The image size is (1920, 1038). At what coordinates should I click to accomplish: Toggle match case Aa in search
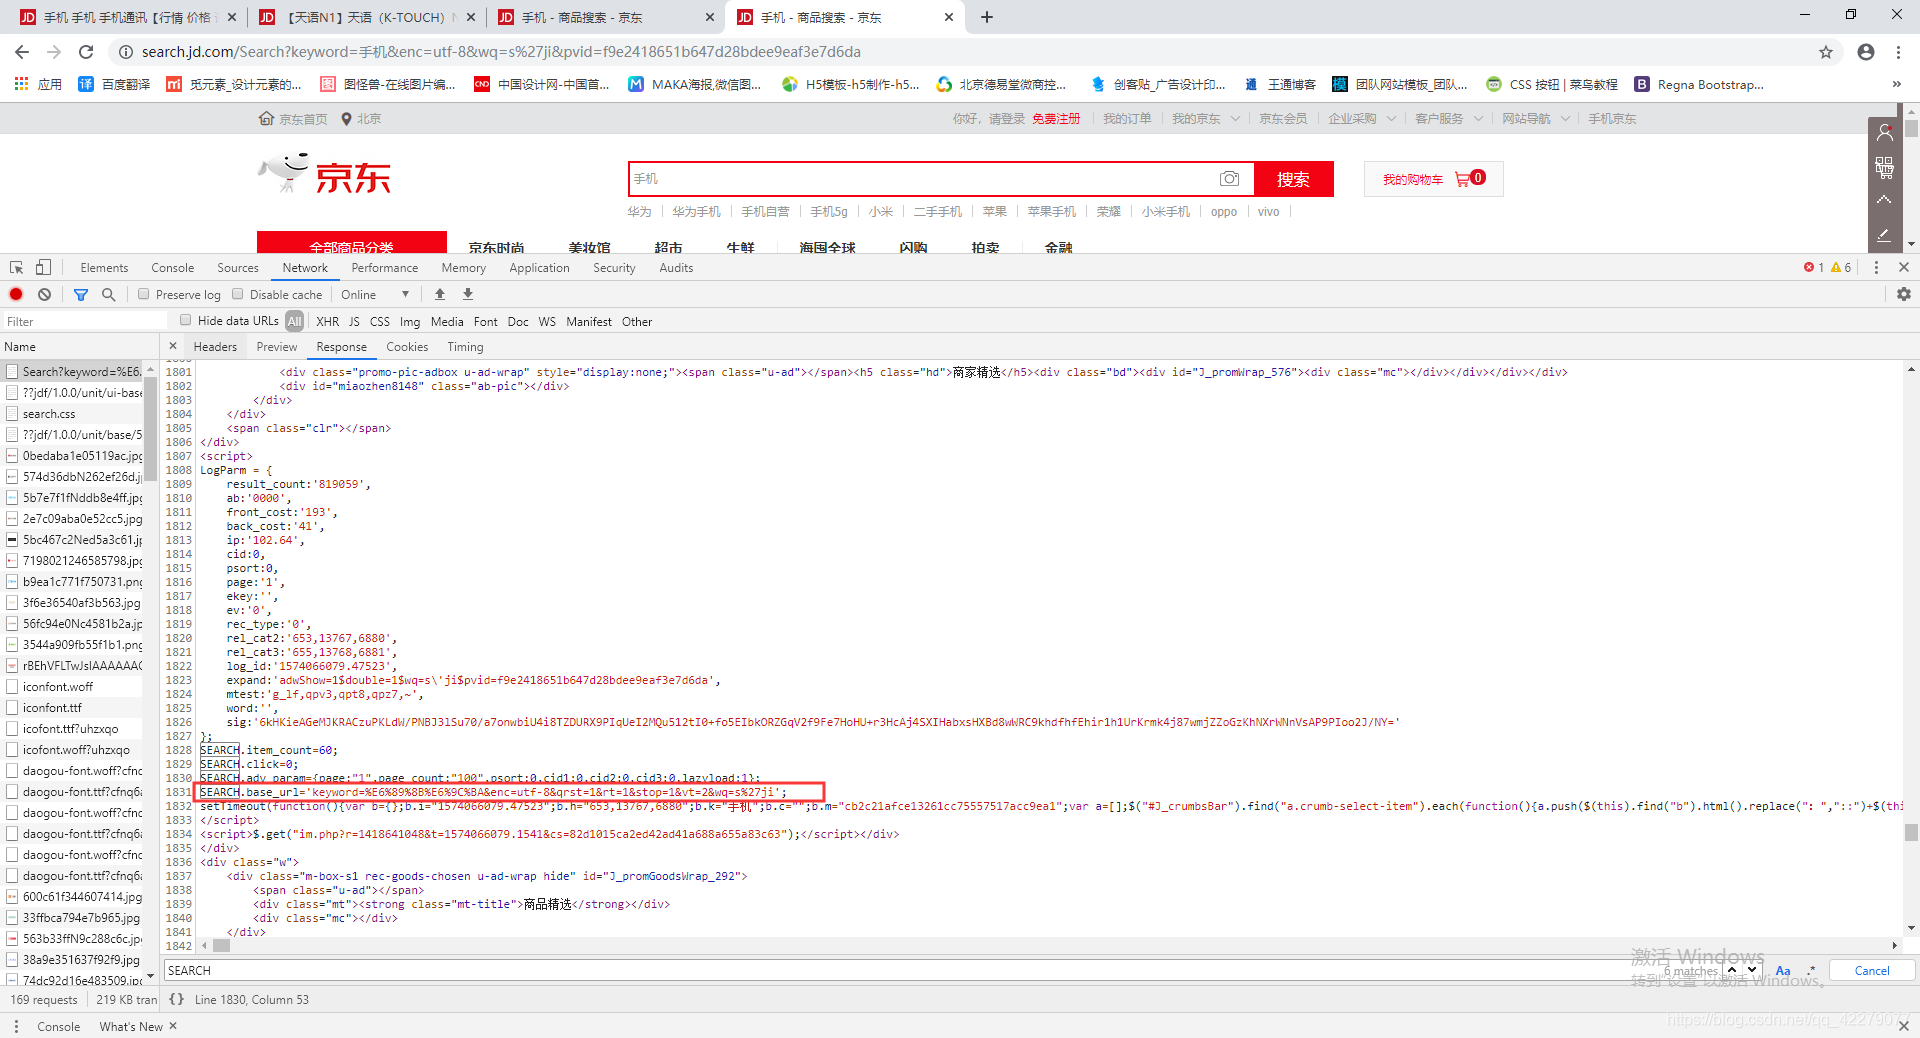click(1783, 970)
